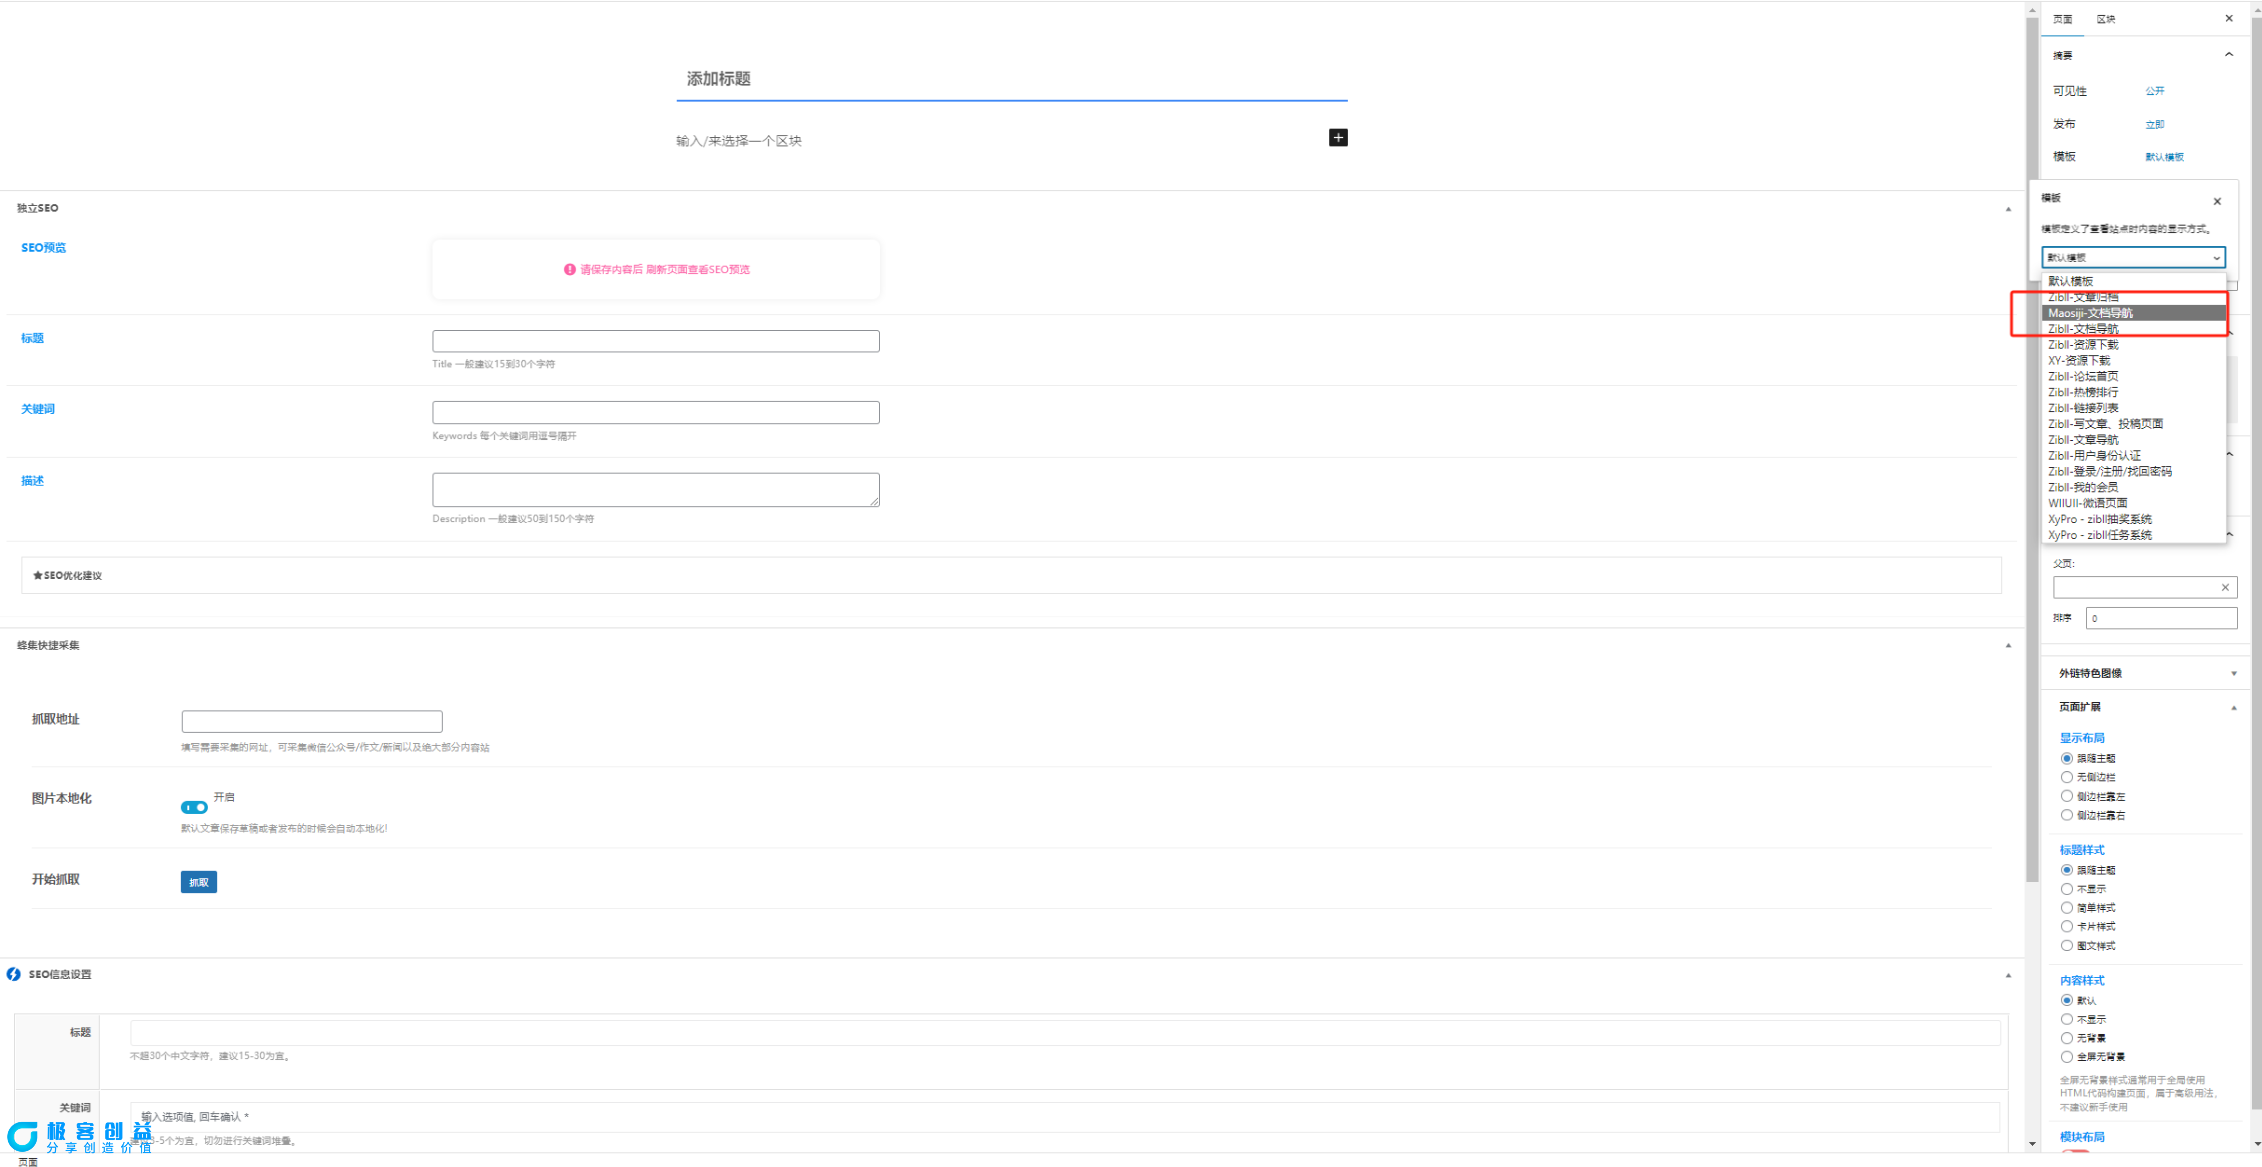This screenshot has height=1167, width=2262.
Task: Click the 抓取 fetch button
Action: click(198, 882)
